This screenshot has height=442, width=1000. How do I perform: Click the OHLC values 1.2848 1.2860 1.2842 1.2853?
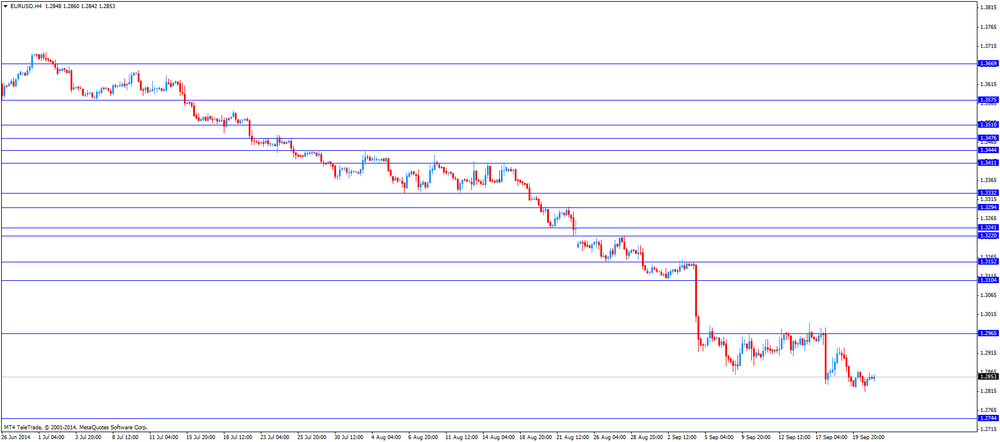click(x=80, y=5)
